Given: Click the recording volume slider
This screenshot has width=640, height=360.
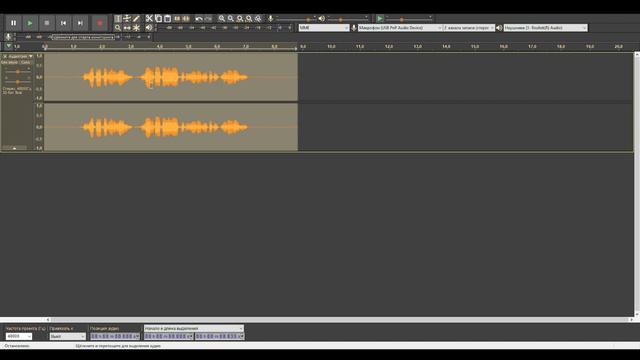Looking at the screenshot, I should coord(296,19).
